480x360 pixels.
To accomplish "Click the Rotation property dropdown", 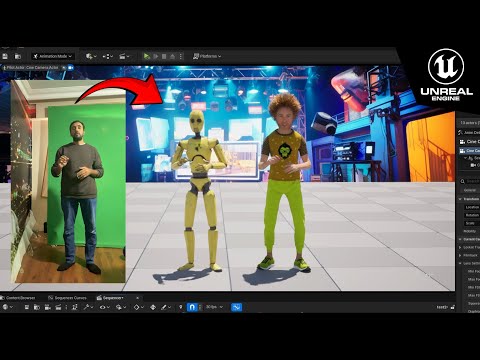I will (472, 215).
